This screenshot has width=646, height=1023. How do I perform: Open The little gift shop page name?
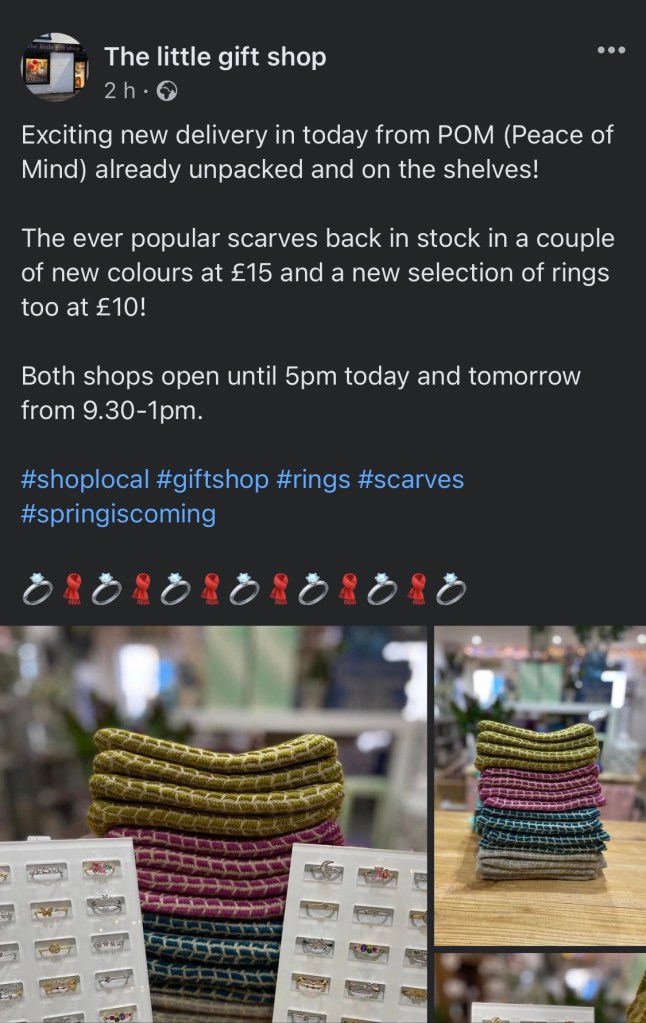click(x=215, y=57)
